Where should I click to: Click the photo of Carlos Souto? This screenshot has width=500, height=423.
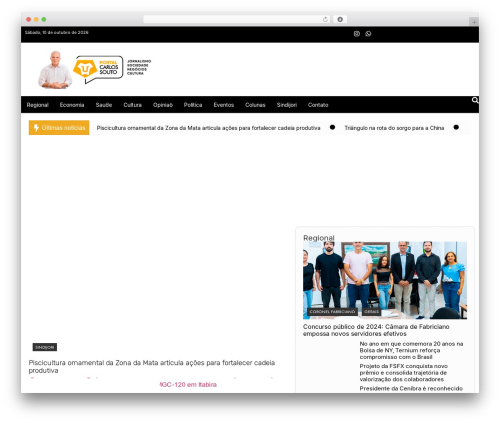(x=55, y=70)
